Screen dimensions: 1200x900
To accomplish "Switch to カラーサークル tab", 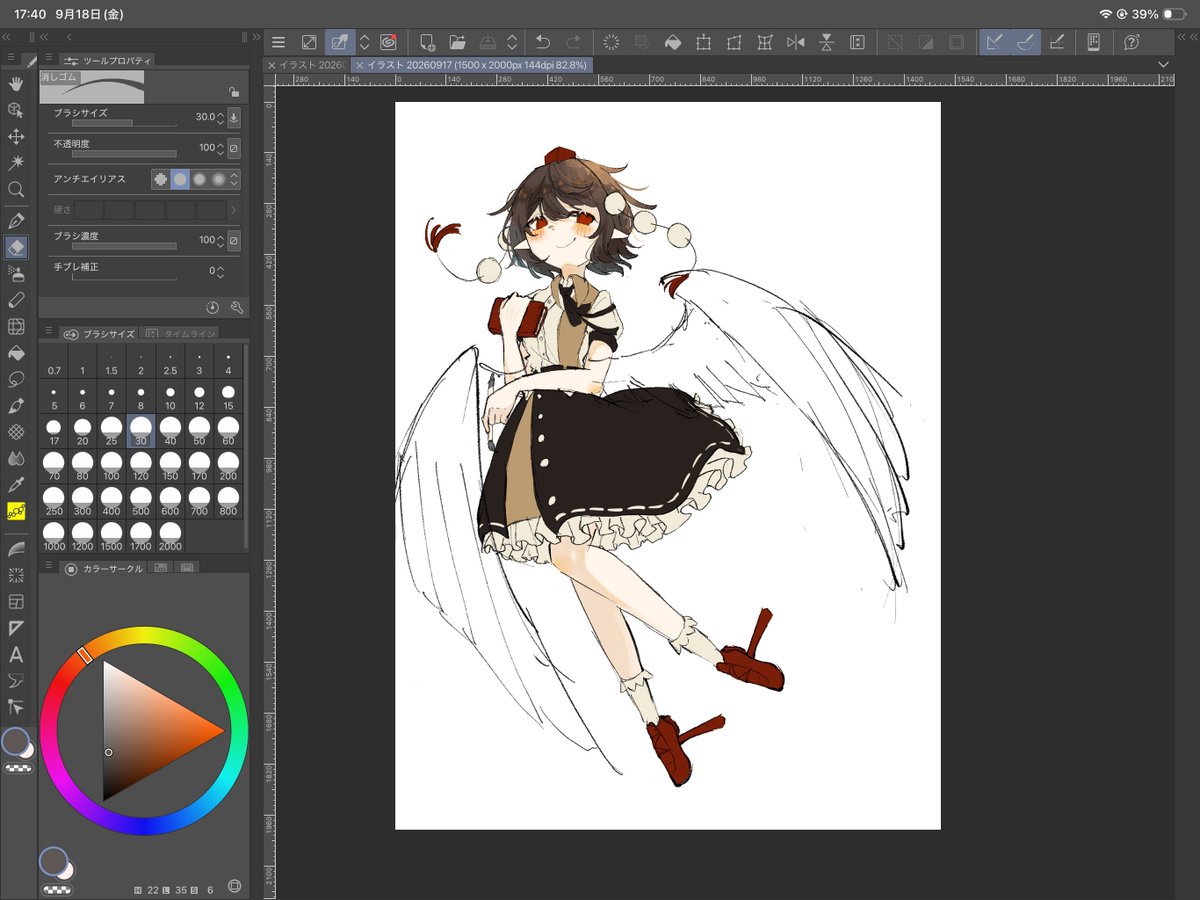I will tap(104, 568).
